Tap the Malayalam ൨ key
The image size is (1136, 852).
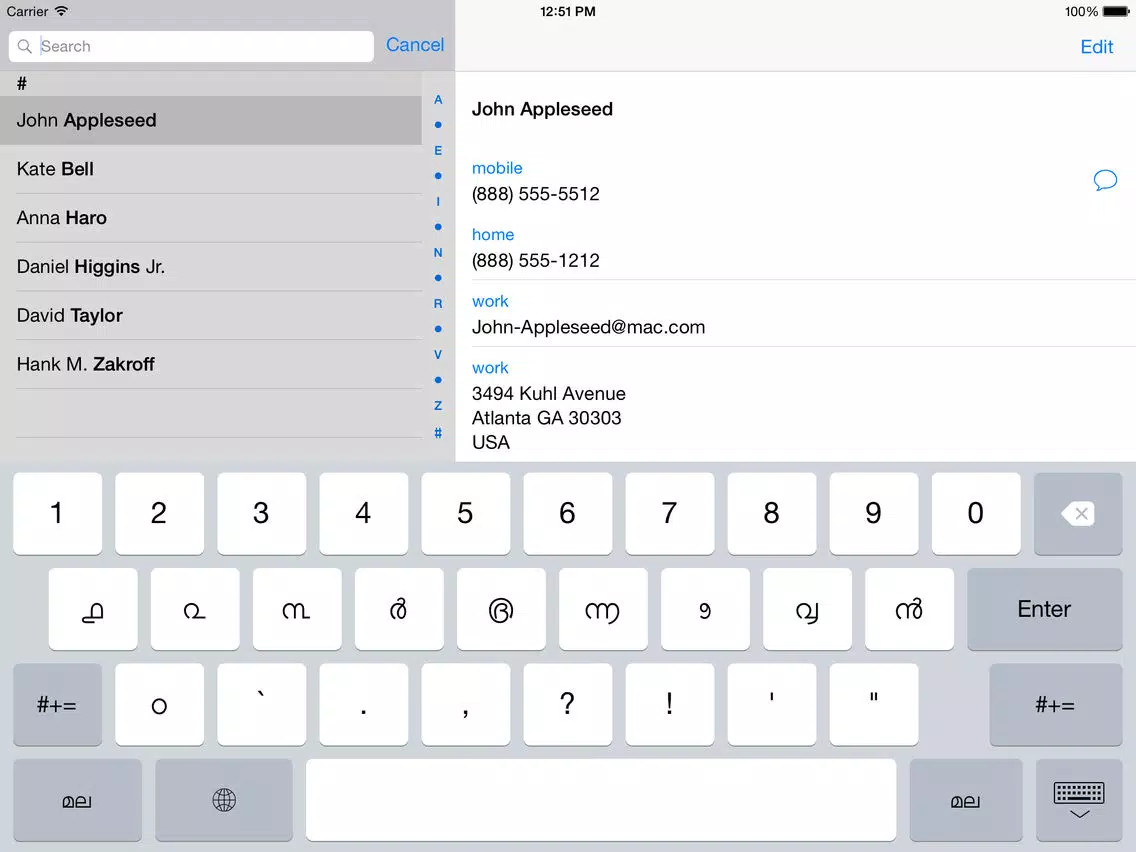click(x=195, y=609)
